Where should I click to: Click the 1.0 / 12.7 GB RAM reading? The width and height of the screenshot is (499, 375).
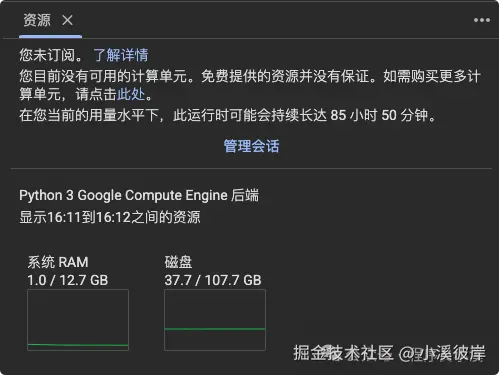click(68, 280)
